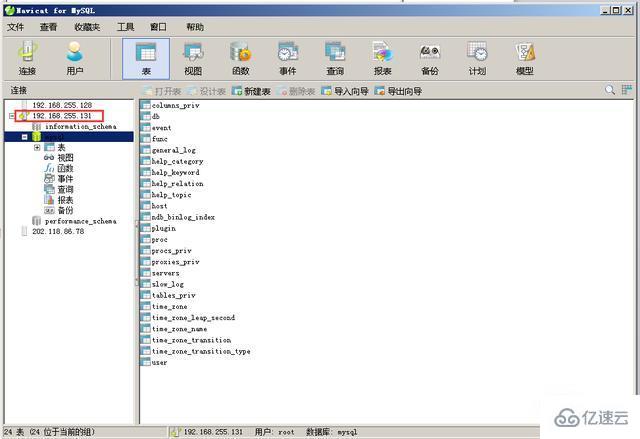Select the 报表 (Report) toolbar icon
Viewport: 640px width, 439px height.
click(x=382, y=59)
